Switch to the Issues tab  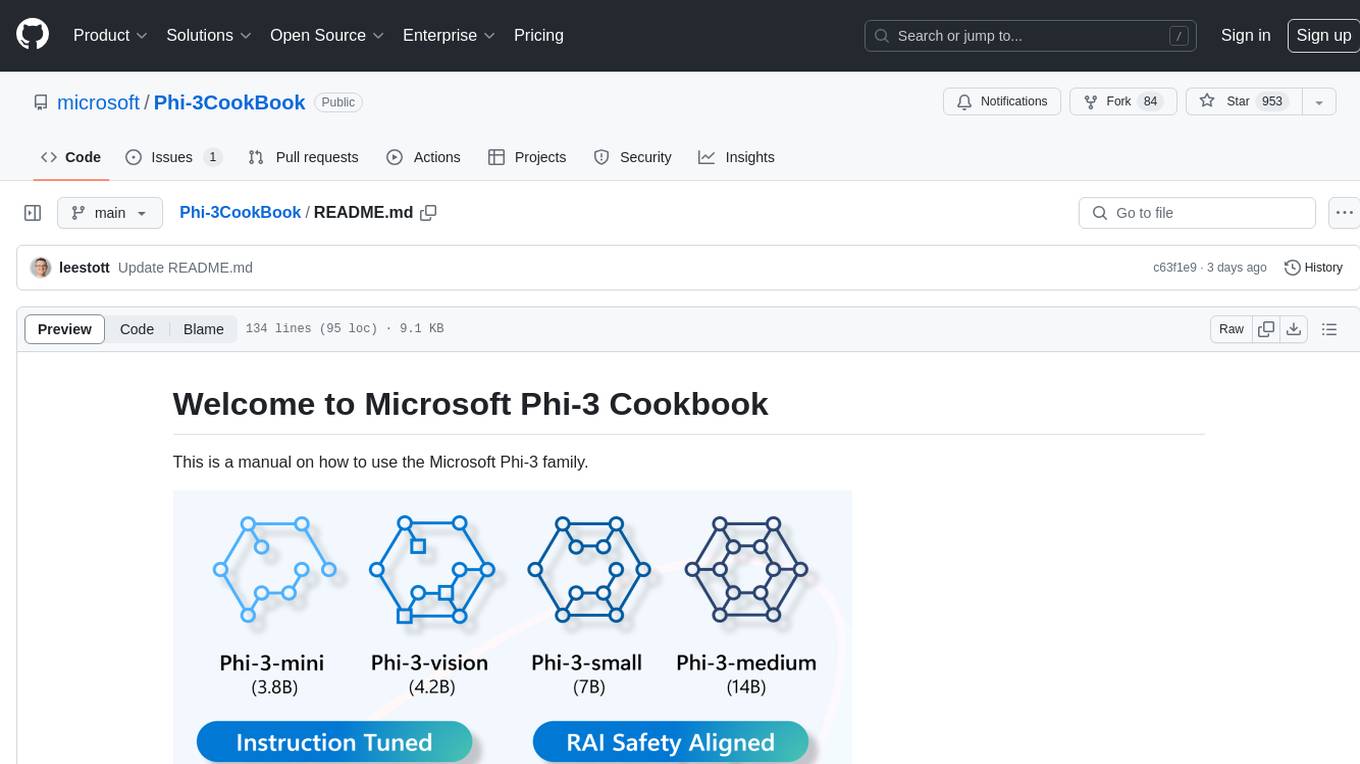(x=173, y=157)
